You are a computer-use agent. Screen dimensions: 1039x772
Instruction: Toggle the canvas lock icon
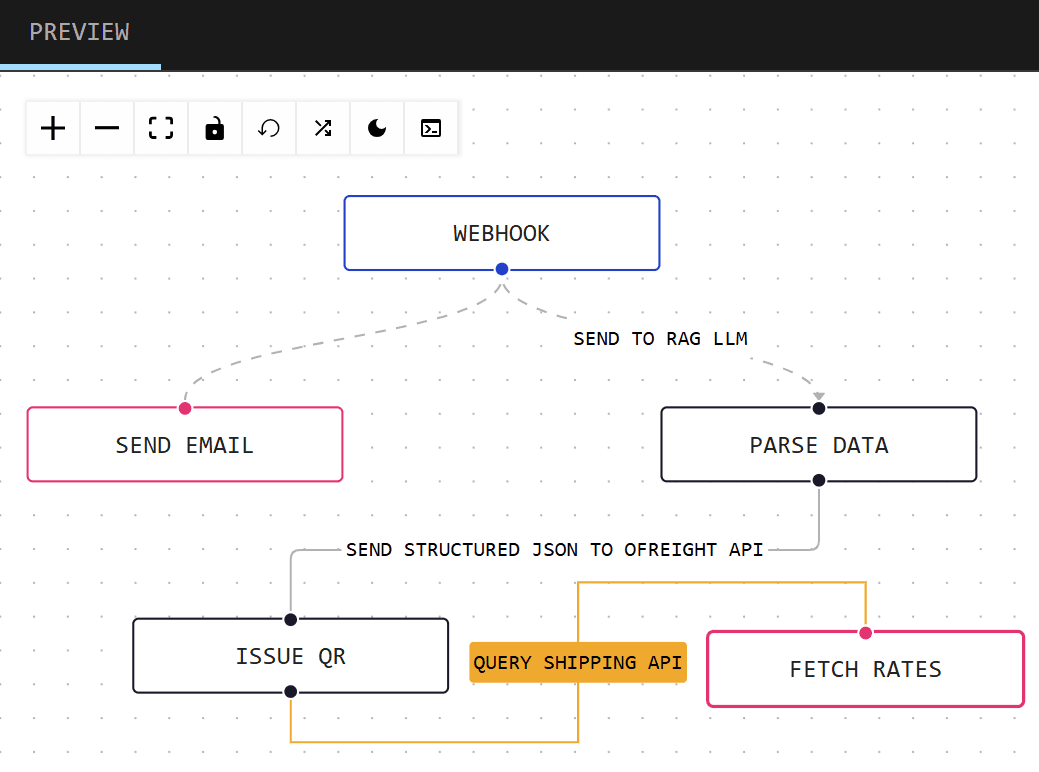(x=215, y=128)
